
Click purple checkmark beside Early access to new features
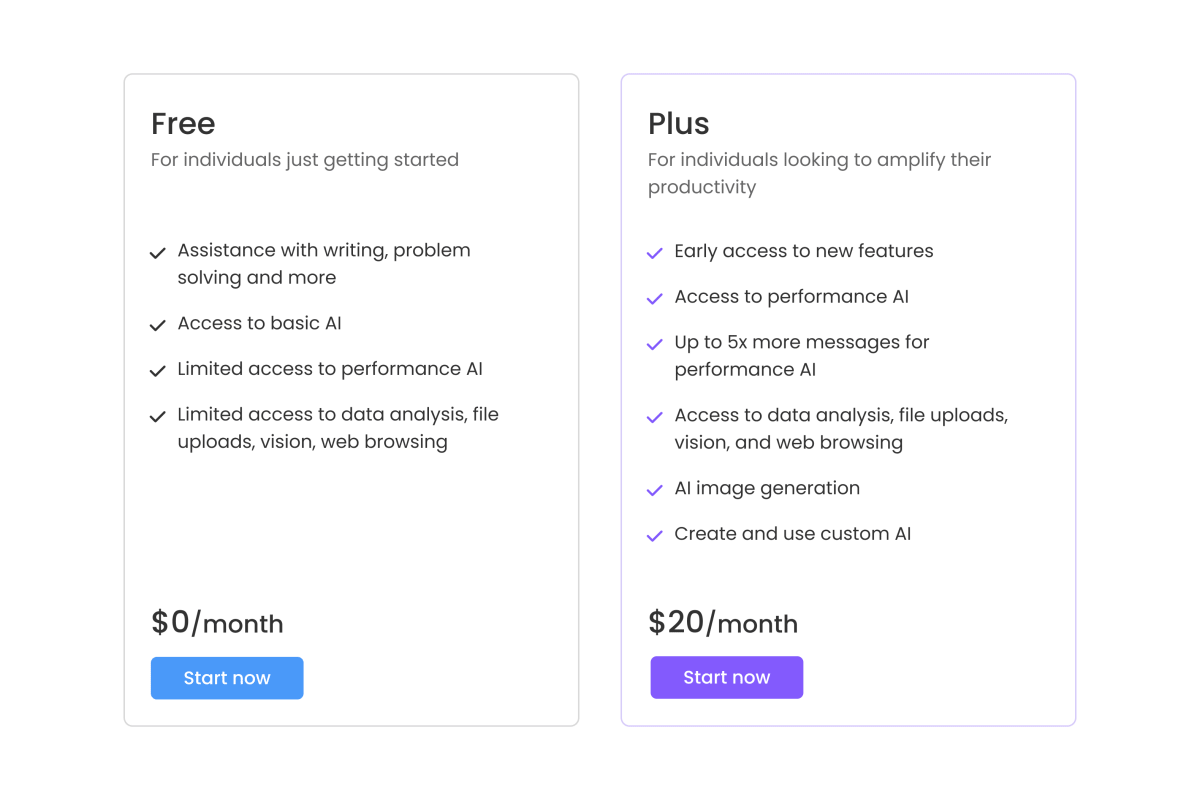(655, 253)
